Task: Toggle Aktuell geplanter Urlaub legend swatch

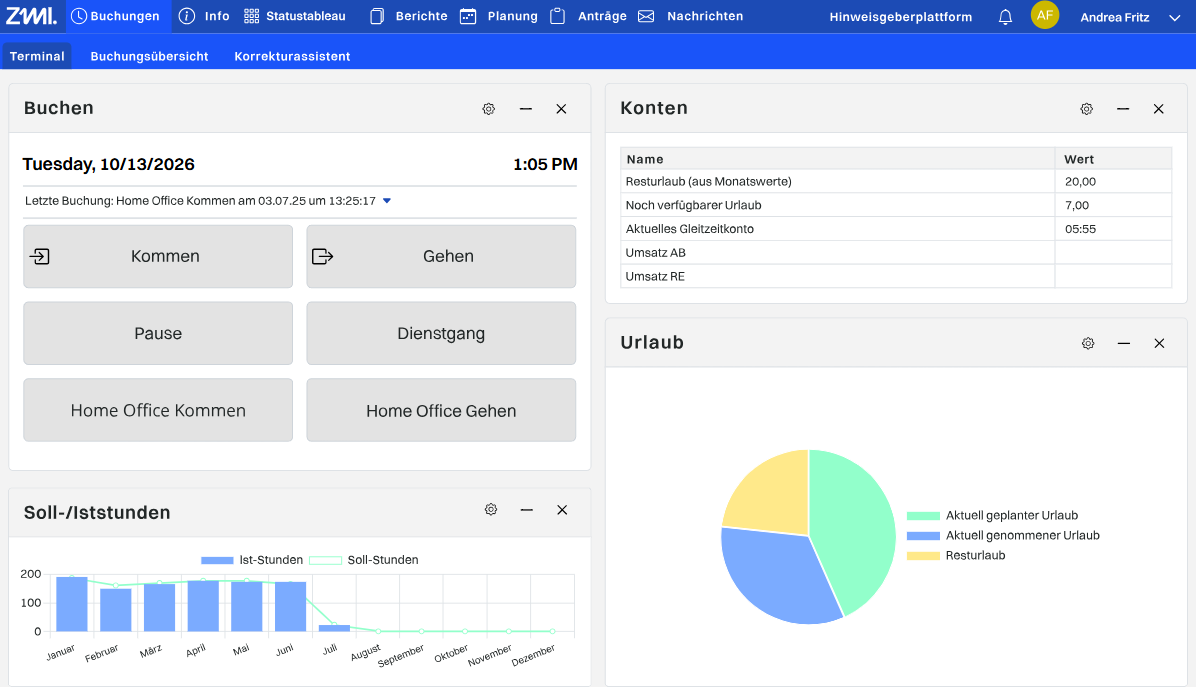Action: pos(923,515)
